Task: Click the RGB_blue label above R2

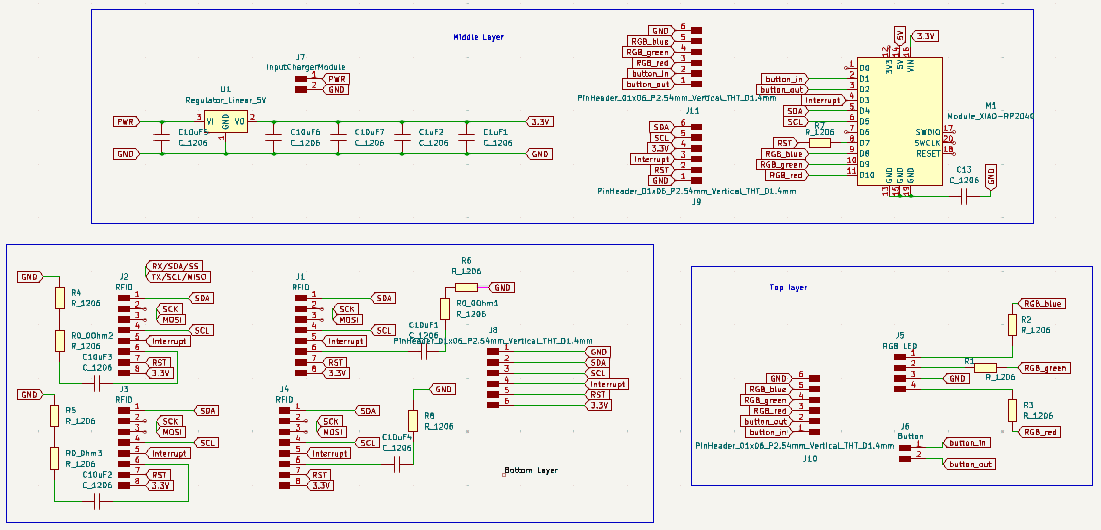Action: click(1043, 304)
